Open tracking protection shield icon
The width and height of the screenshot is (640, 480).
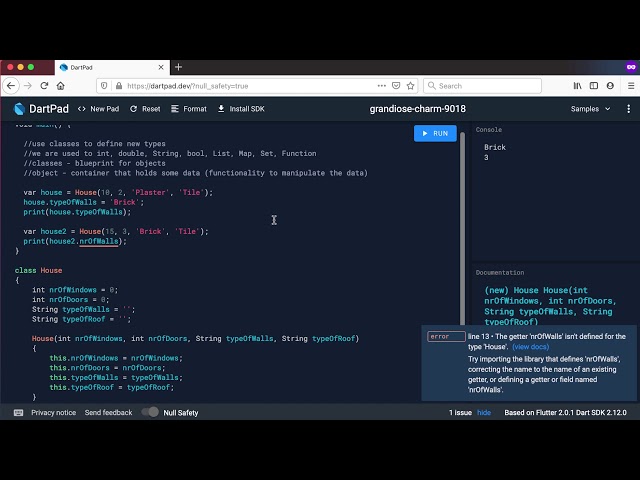point(104,86)
